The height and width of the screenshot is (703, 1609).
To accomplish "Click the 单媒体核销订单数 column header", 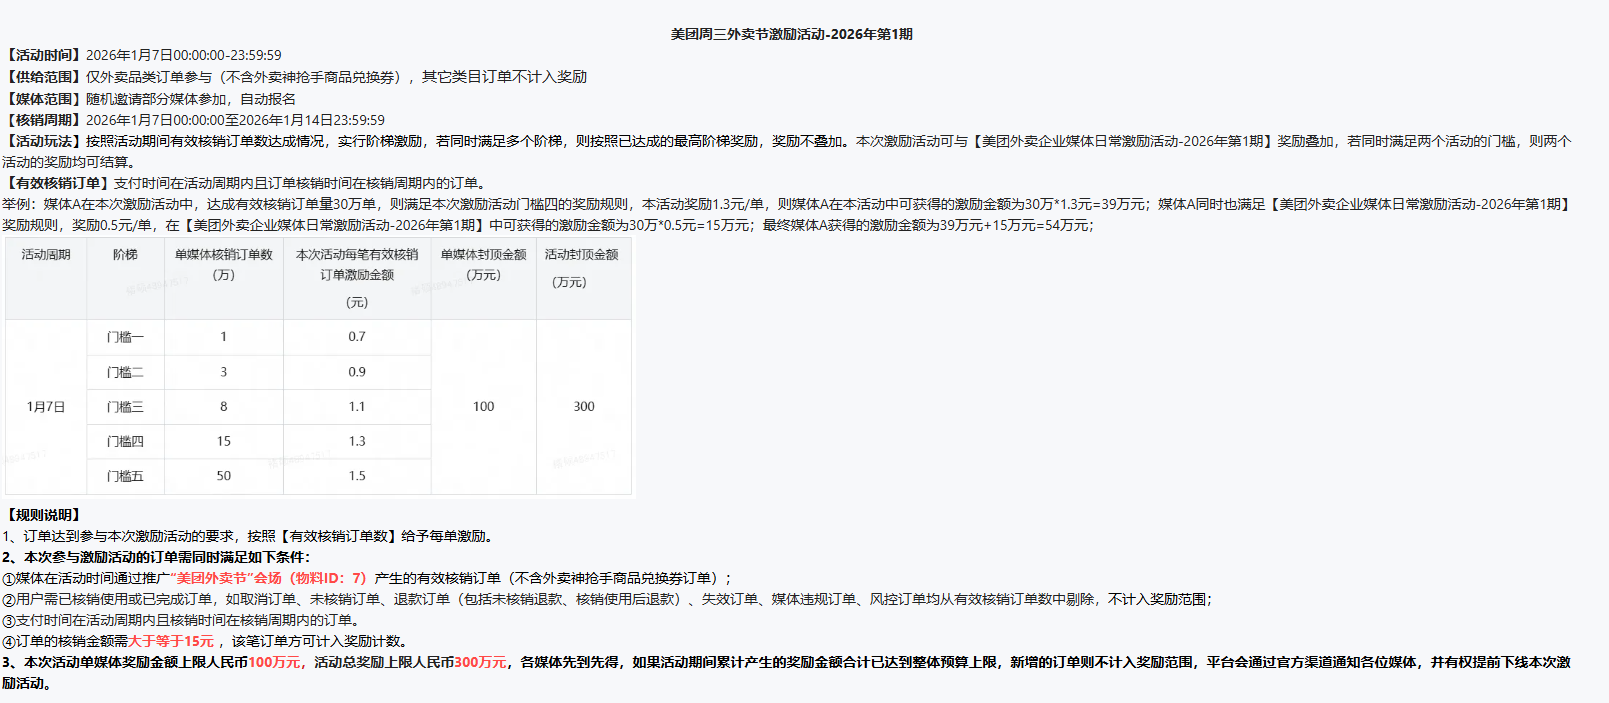I will [x=223, y=255].
